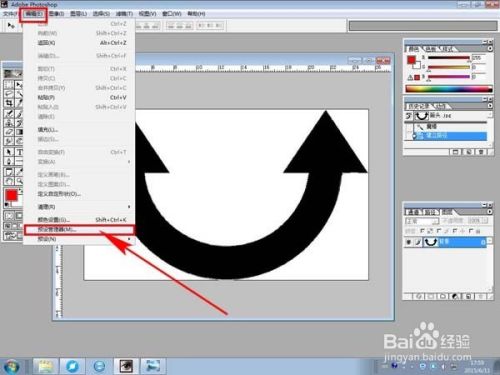Open Windows Explorer folder on taskbar
This screenshot has width=500, height=375.
tap(46, 366)
